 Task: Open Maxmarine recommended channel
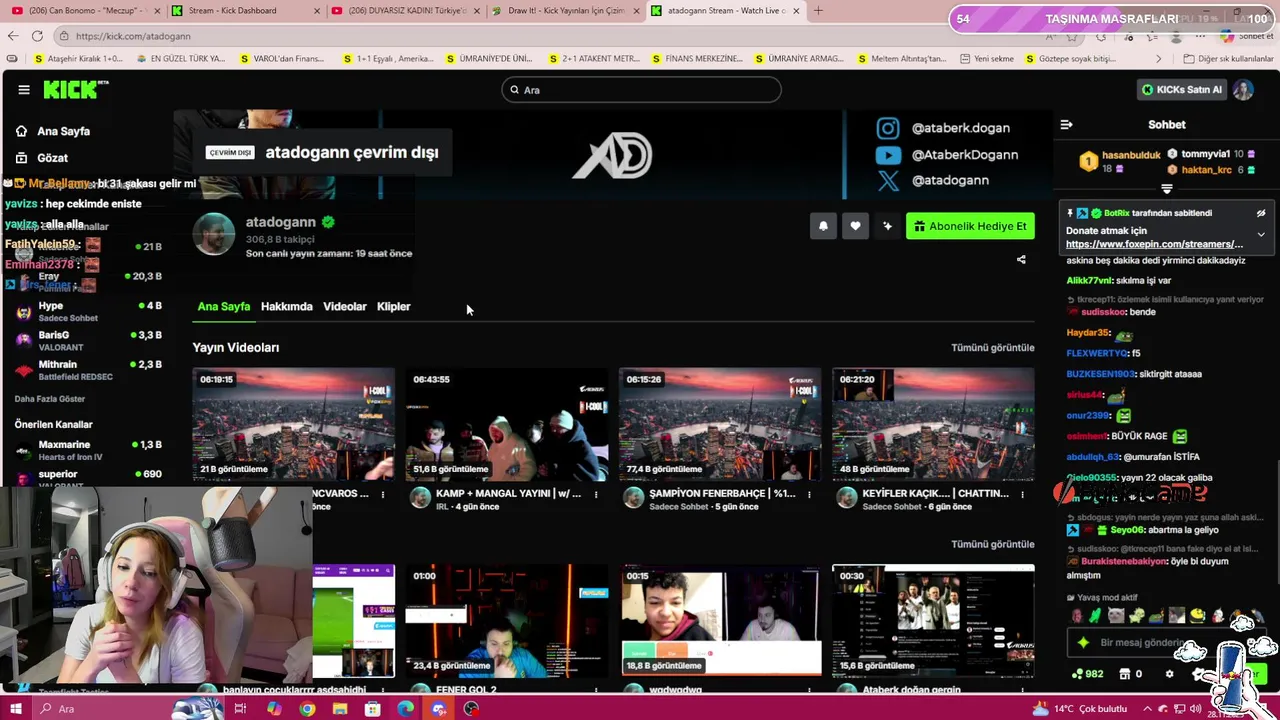click(88, 450)
